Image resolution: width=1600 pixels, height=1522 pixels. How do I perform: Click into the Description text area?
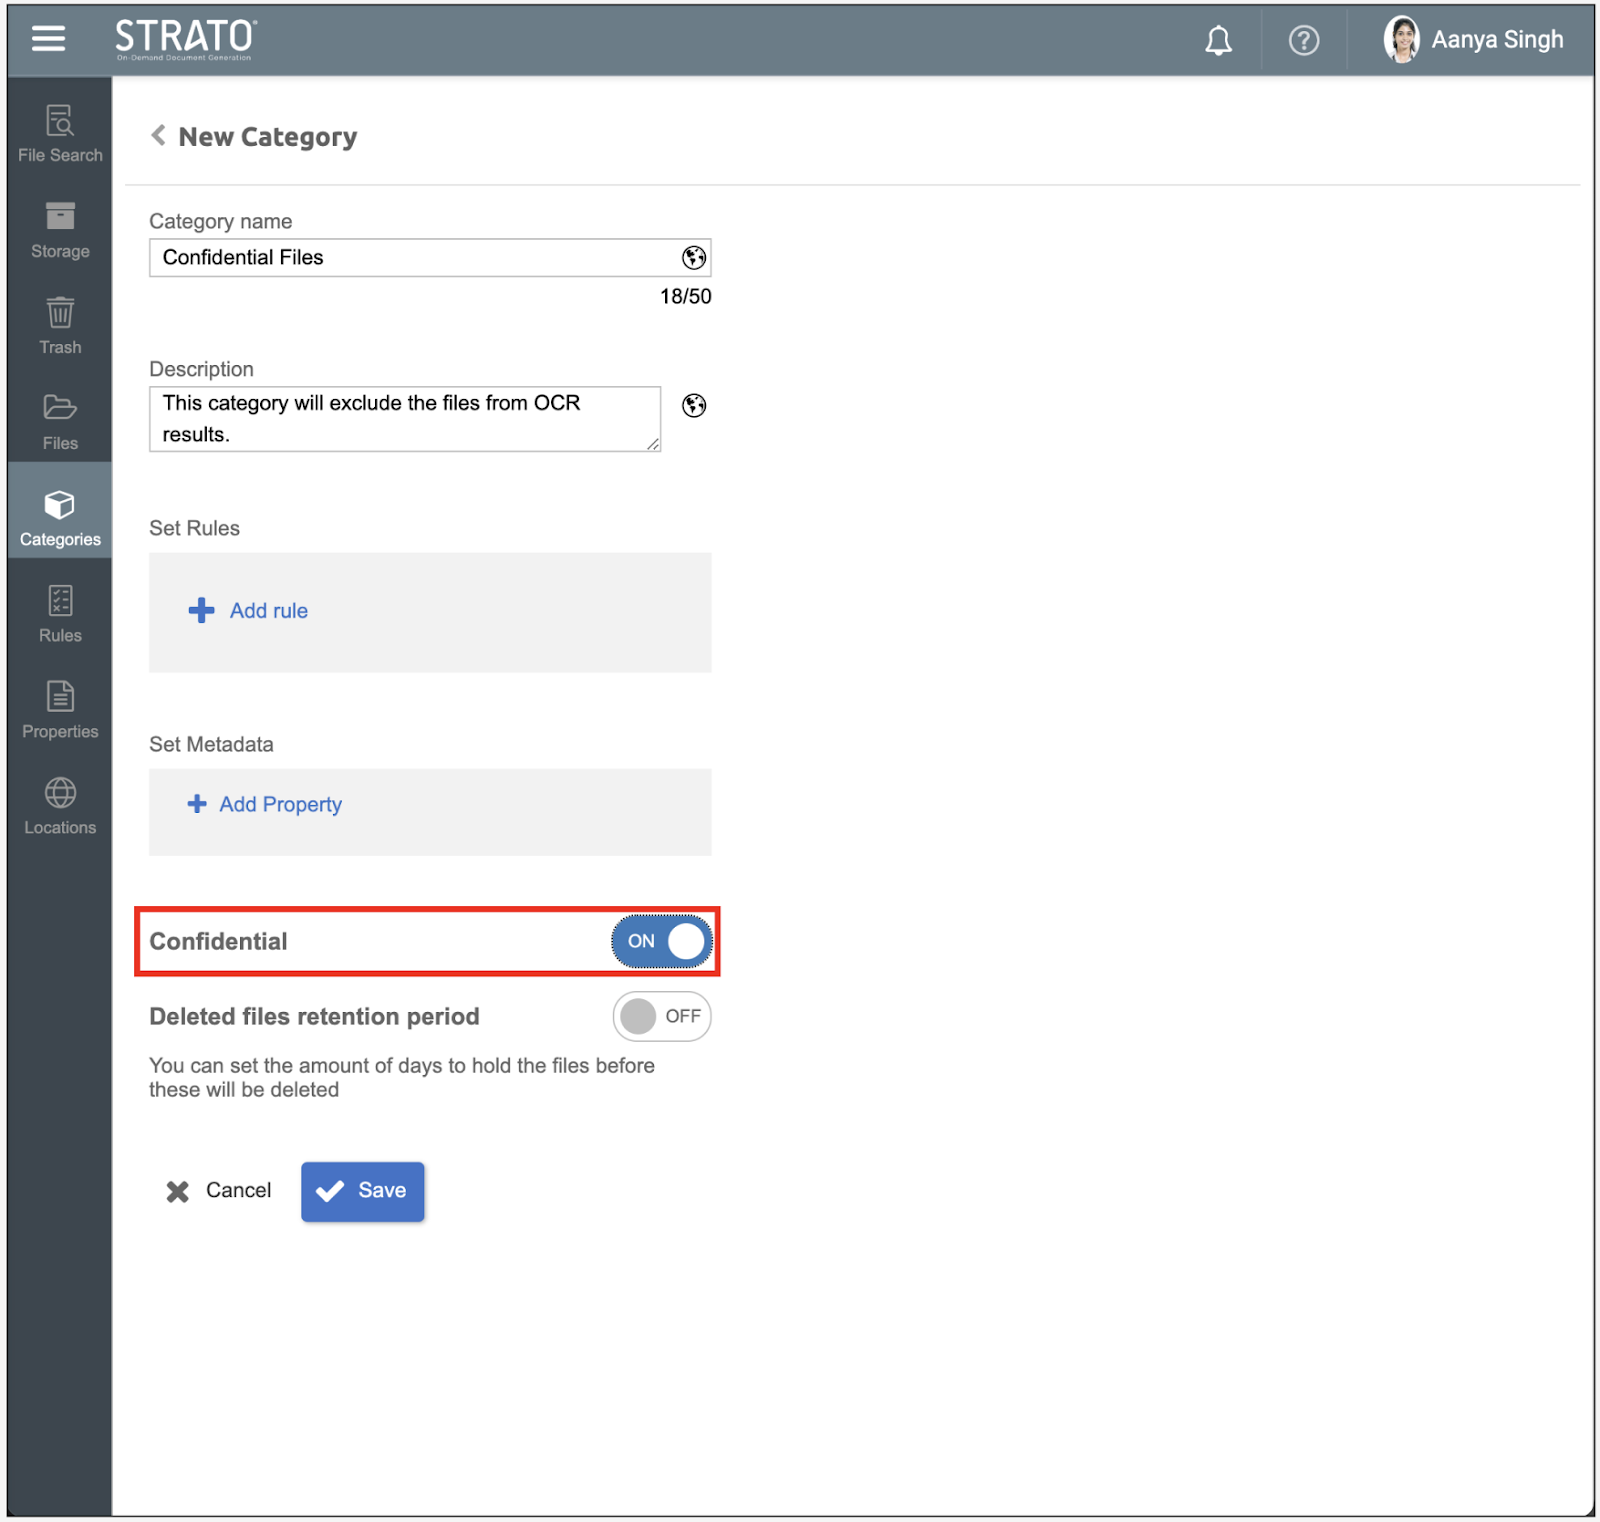point(404,419)
